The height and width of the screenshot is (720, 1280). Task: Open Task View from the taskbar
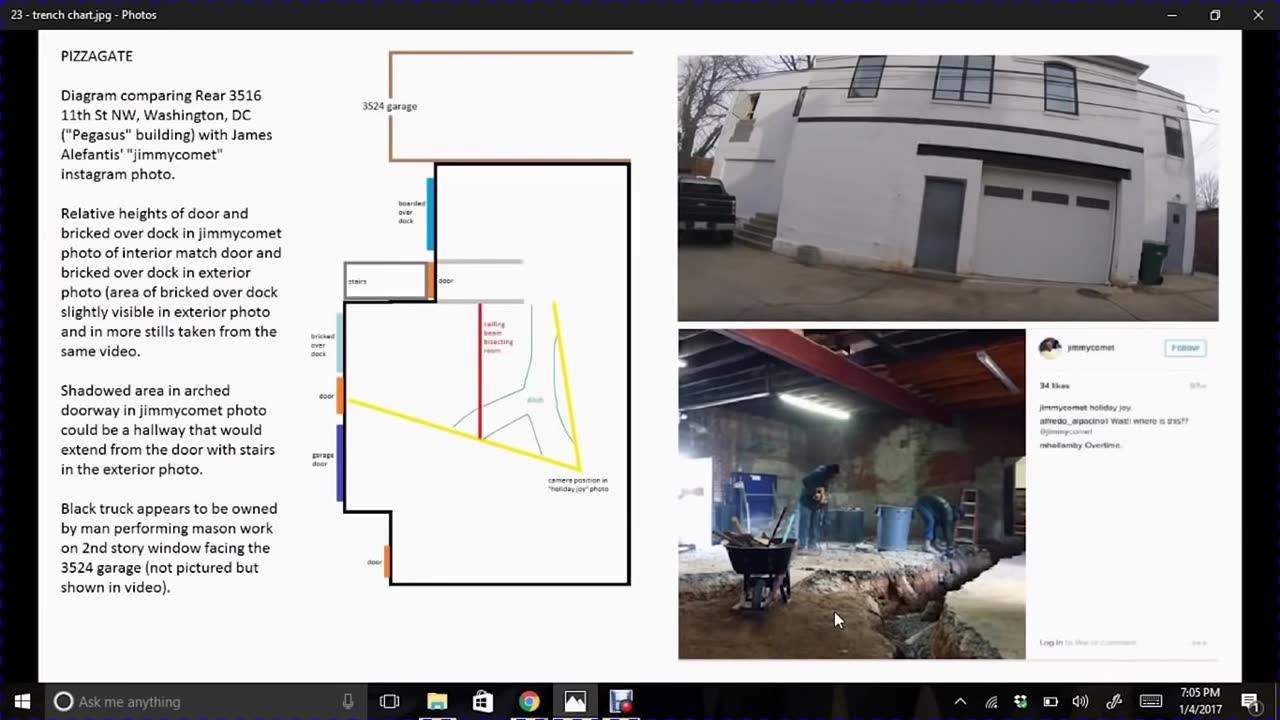tap(390, 701)
